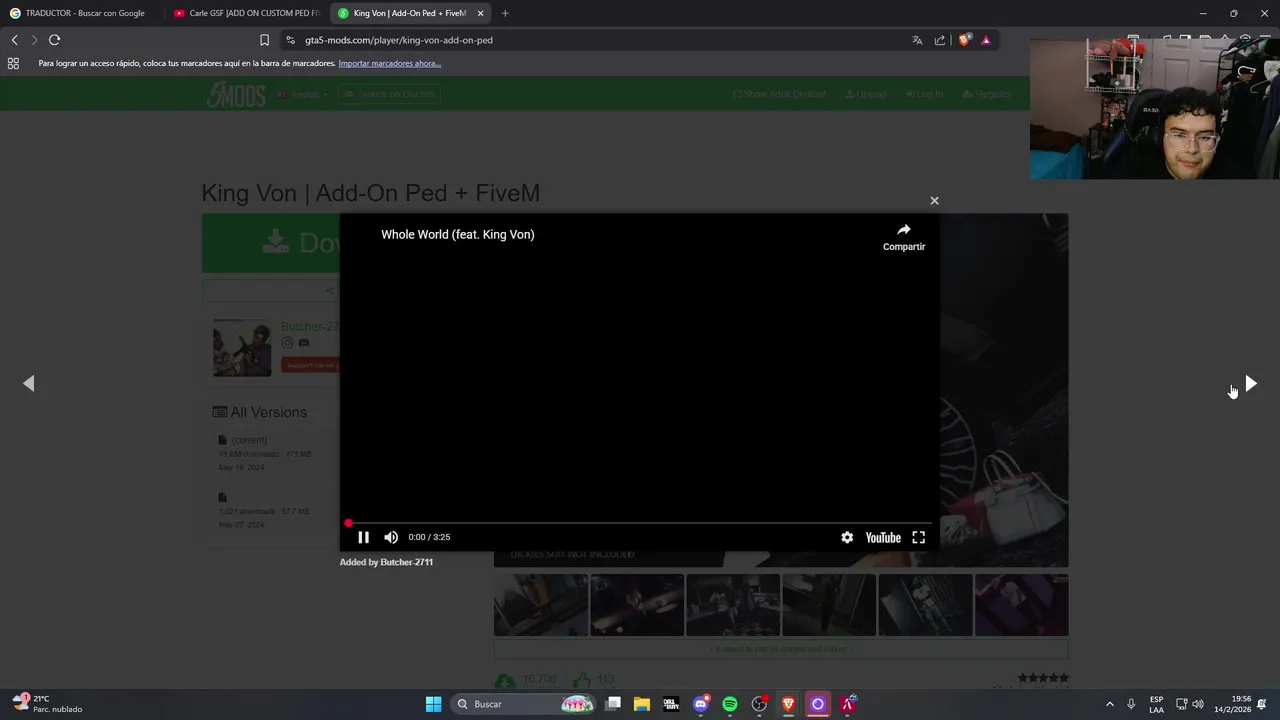This screenshot has width=1280, height=720.
Task: Click the address bar URL
Action: [x=399, y=40]
